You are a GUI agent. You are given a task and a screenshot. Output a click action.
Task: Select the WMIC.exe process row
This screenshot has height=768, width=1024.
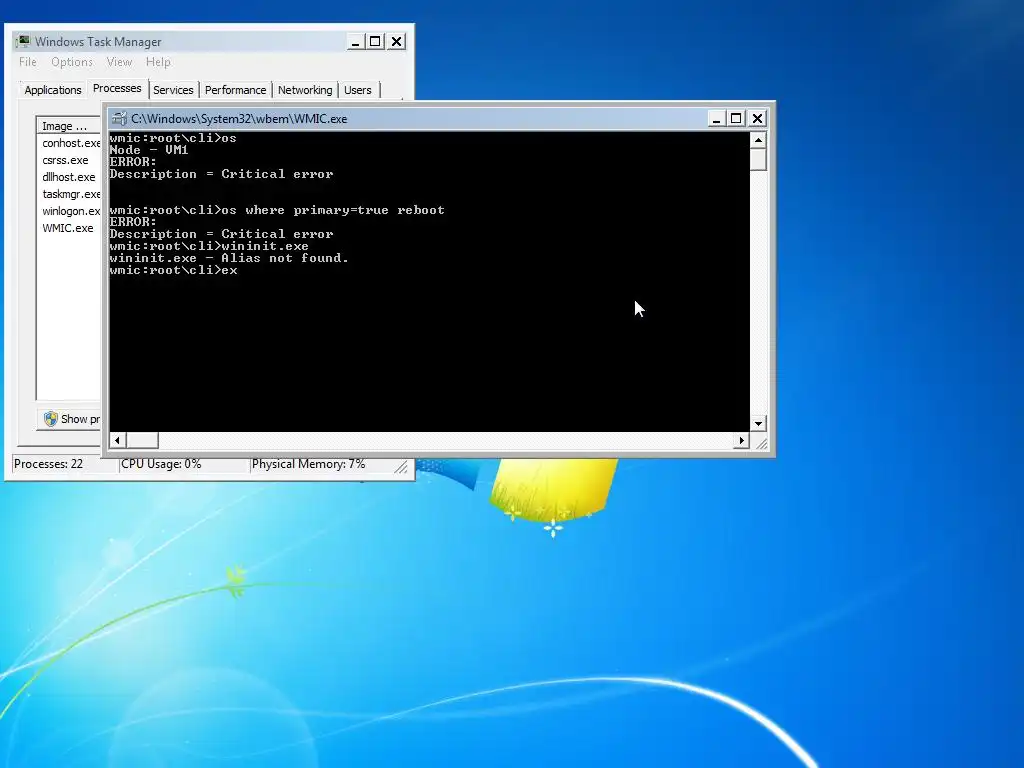(x=69, y=228)
